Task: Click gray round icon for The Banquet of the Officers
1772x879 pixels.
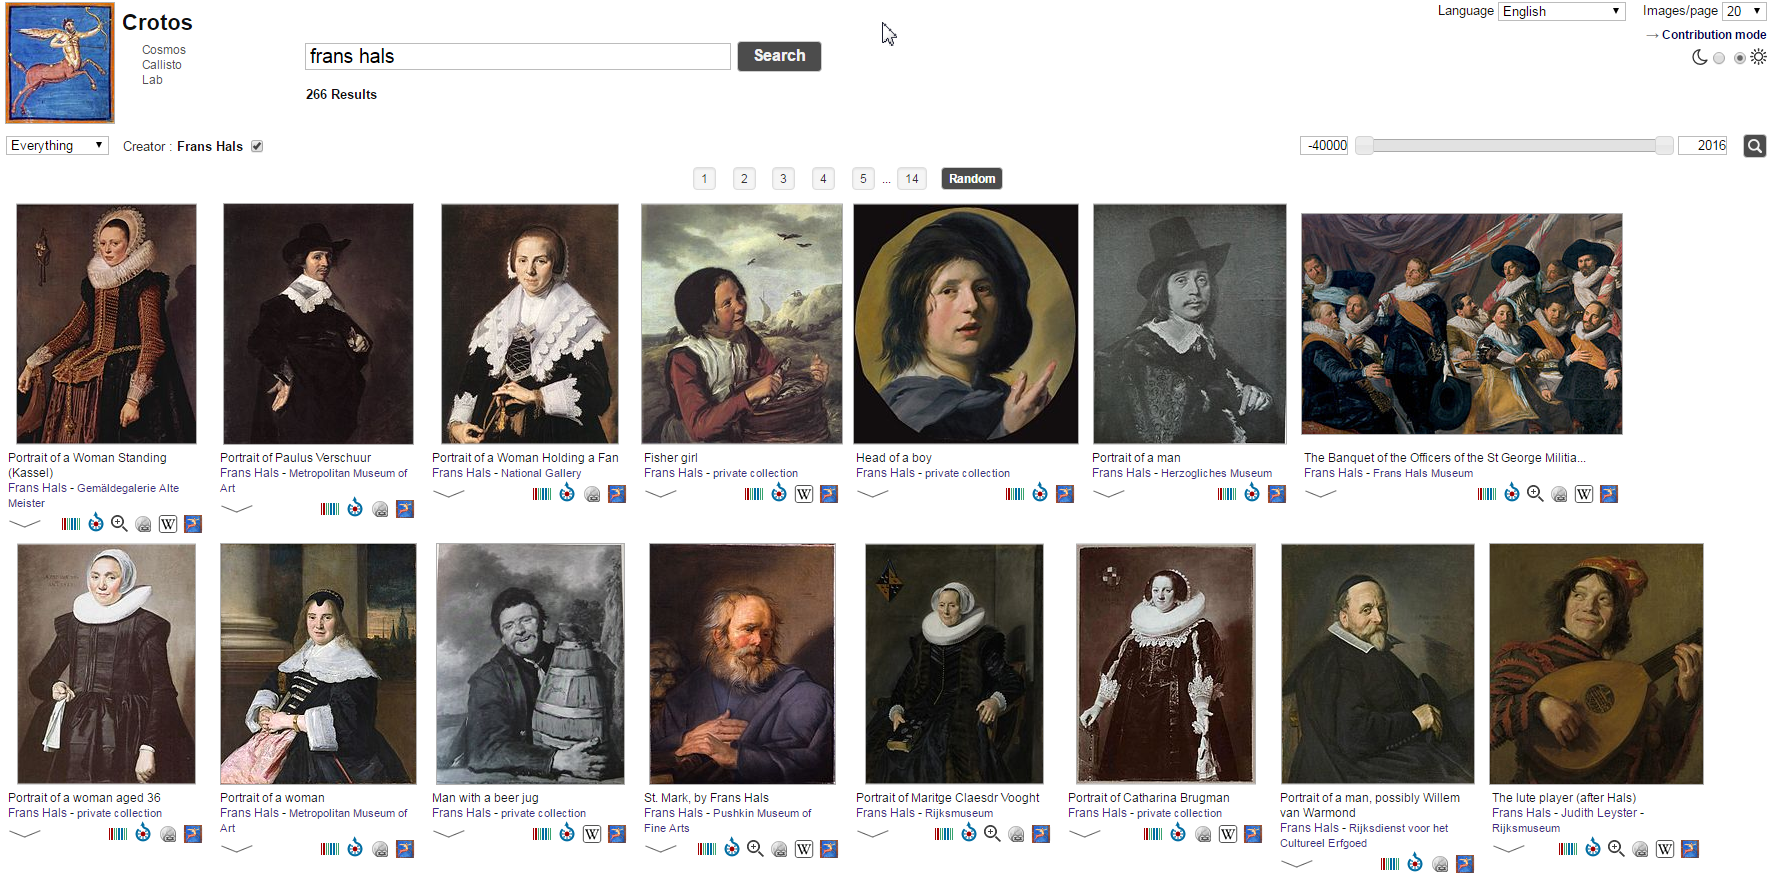Action: tap(1559, 495)
